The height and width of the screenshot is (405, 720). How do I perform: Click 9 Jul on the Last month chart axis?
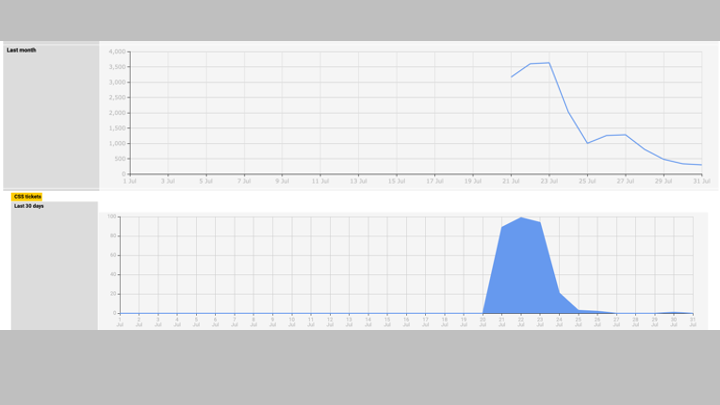point(282,181)
